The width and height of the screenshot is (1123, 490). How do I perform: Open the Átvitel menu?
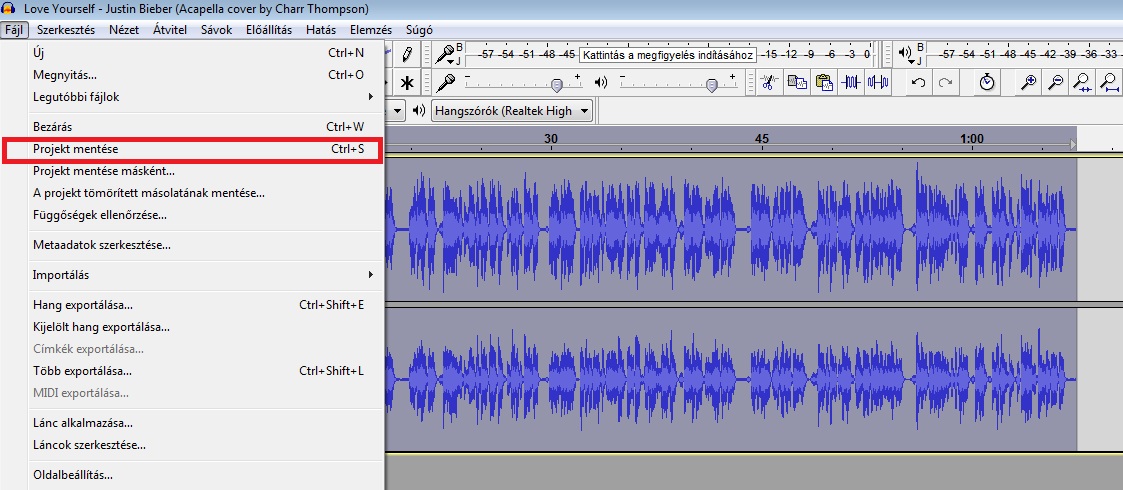tap(170, 30)
